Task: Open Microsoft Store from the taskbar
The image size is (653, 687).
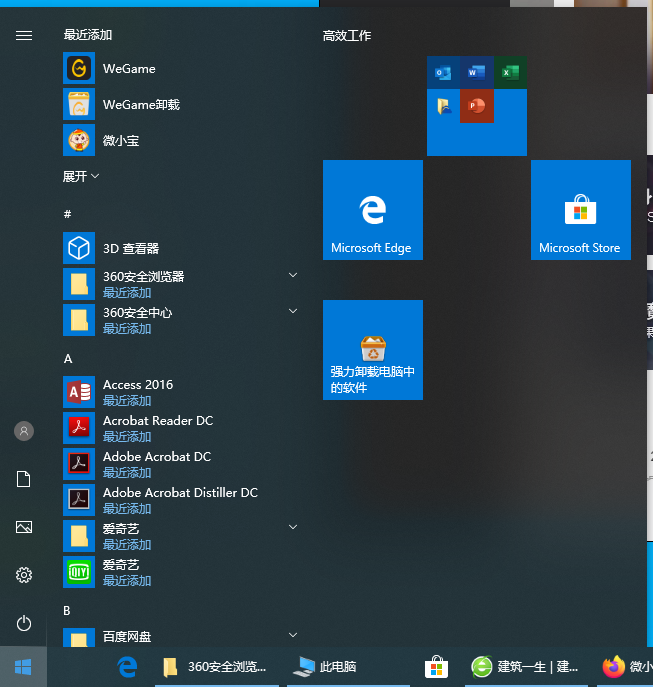Action: click(x=437, y=667)
